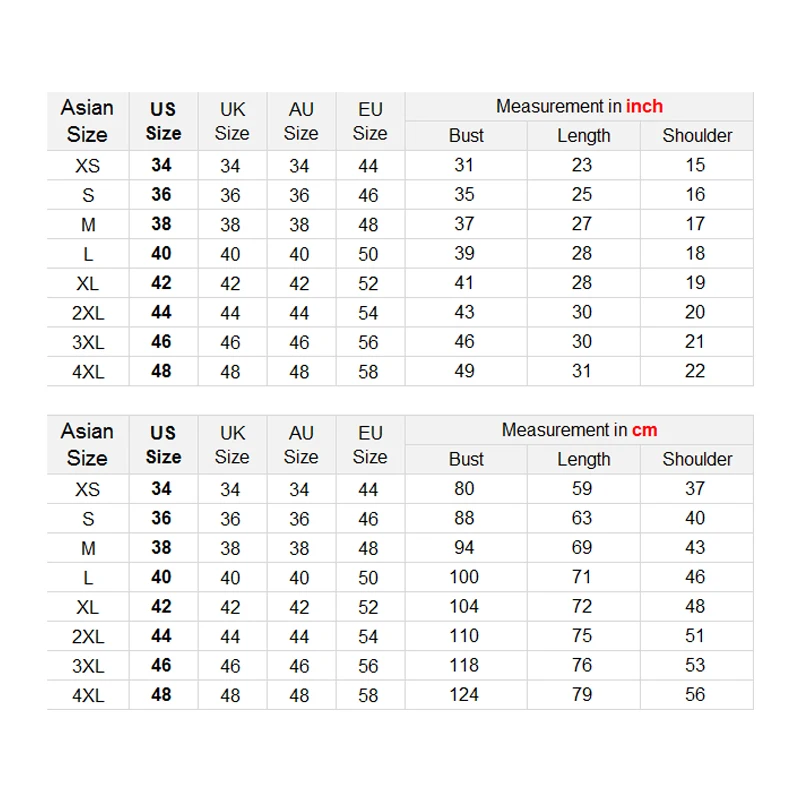The width and height of the screenshot is (800, 800).
Task: Click the Shoulder value 15 for XS
Action: pos(695,165)
